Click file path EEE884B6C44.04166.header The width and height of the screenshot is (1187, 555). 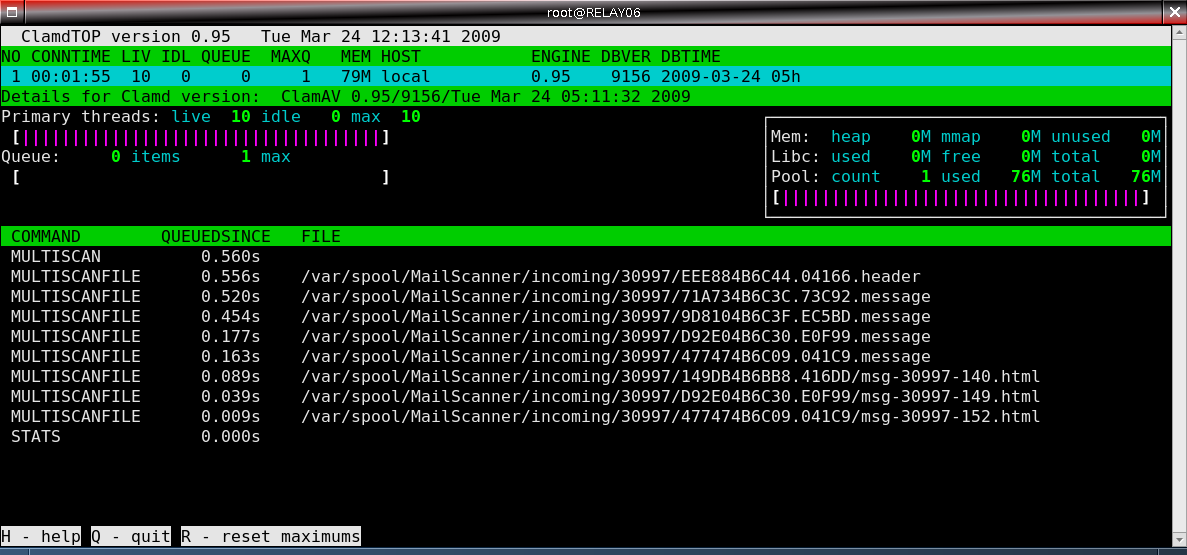coord(611,276)
